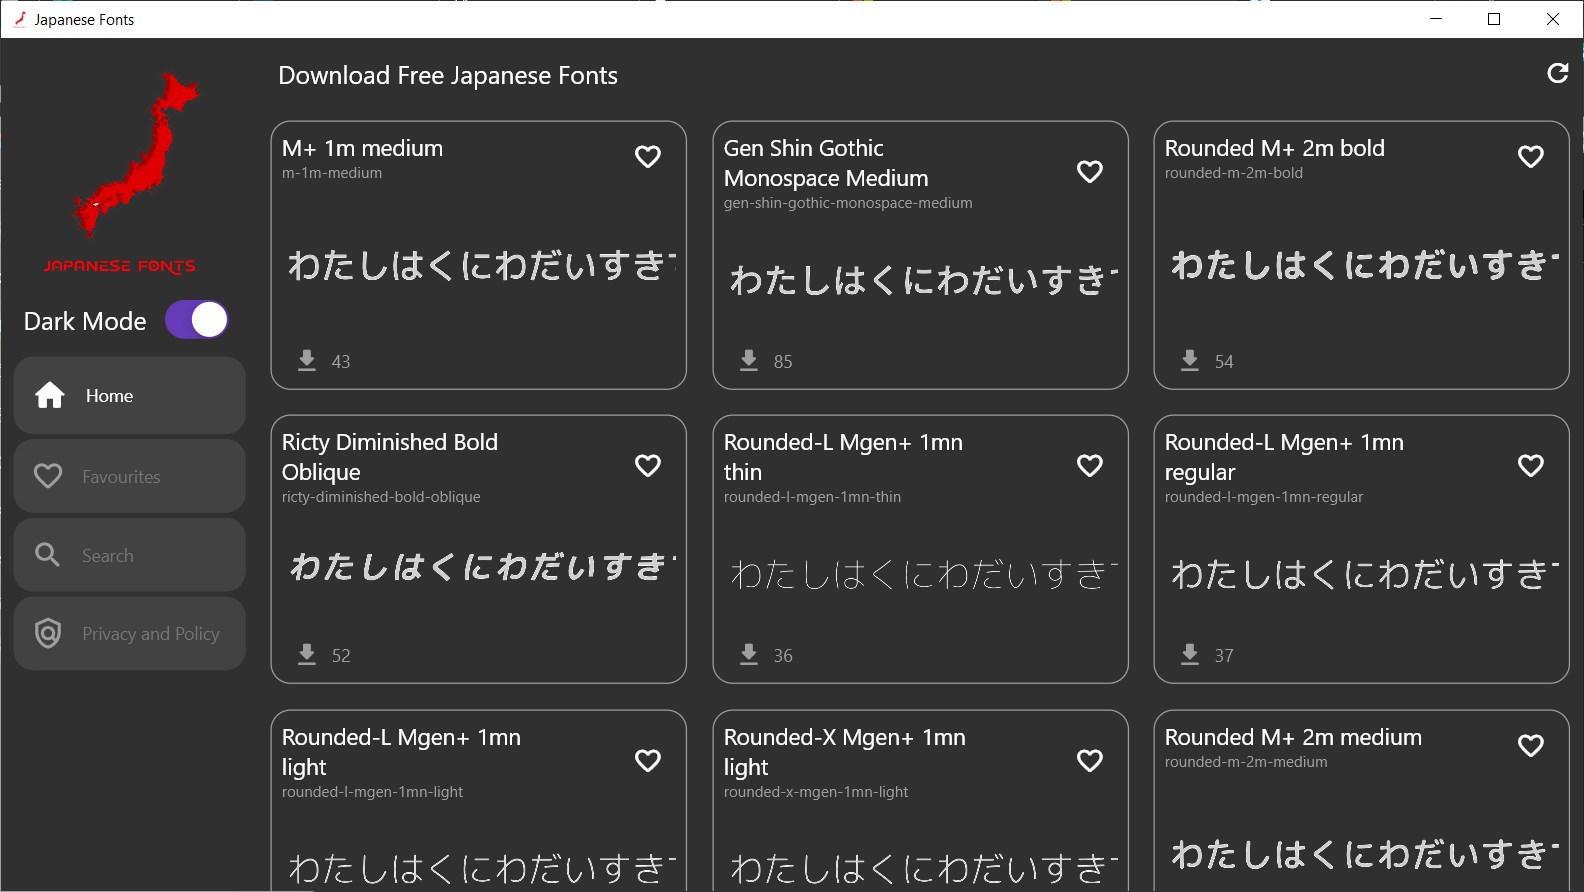
Task: Click the Ricty Diminished Bold Oblique preview text
Action: [x=482, y=567]
